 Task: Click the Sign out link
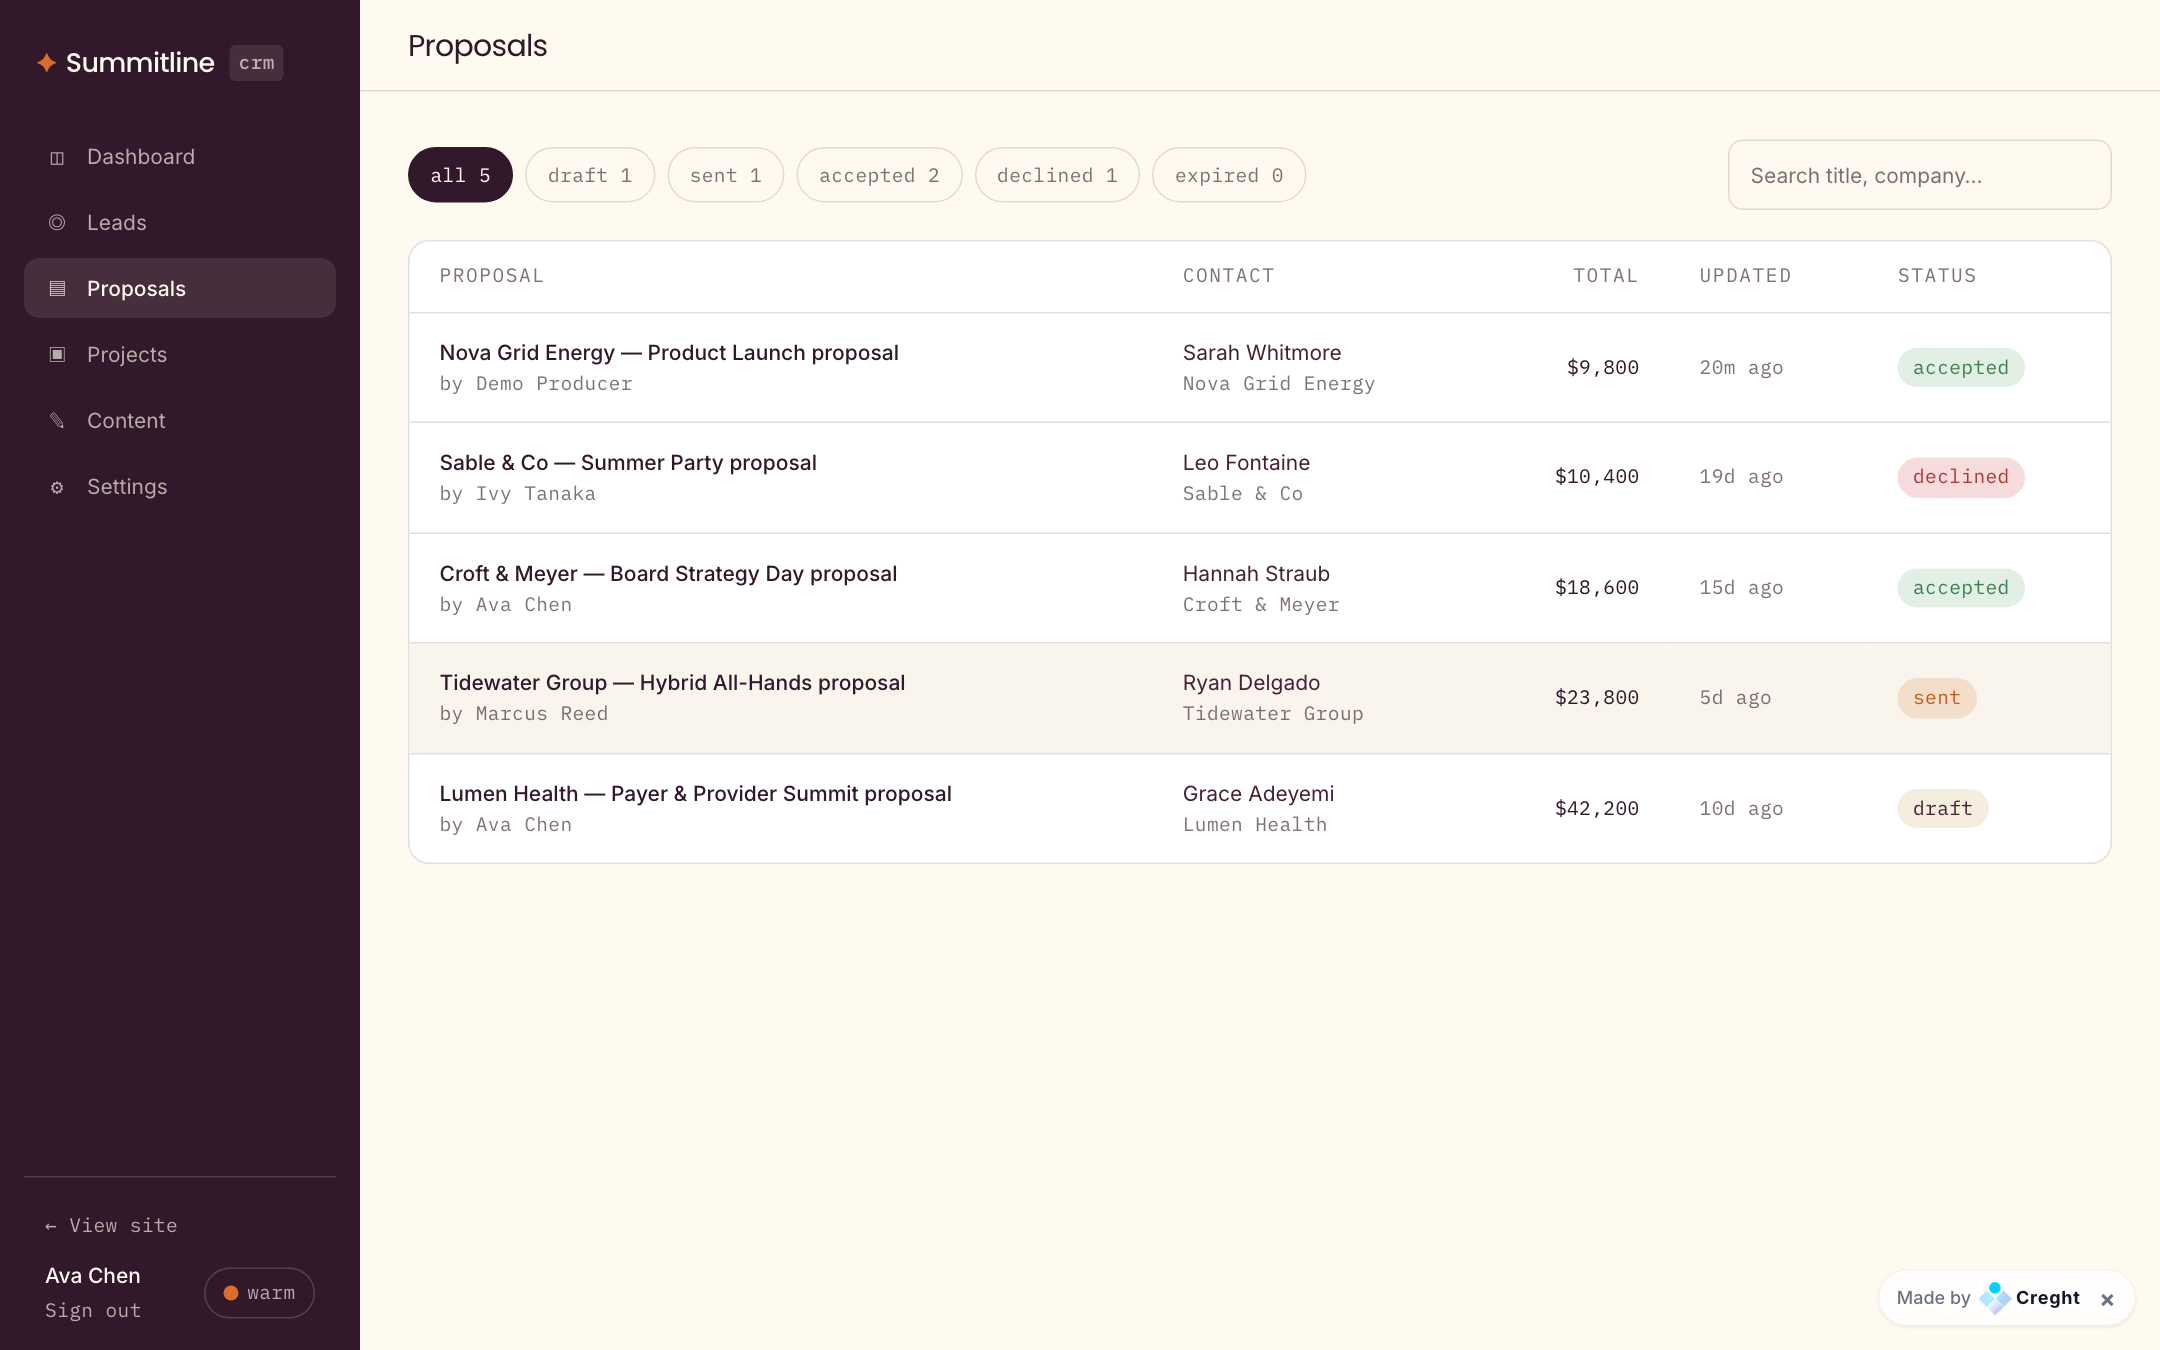[x=93, y=1310]
